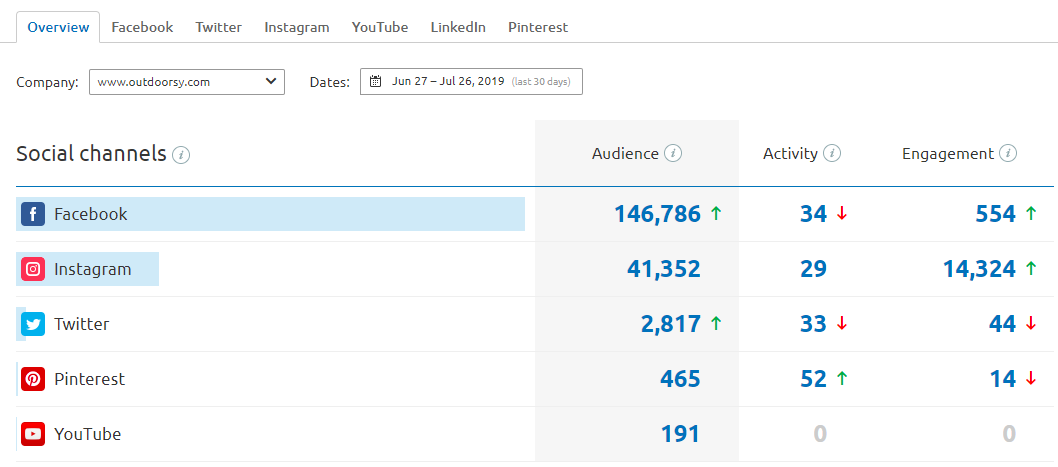Viewport: 1058px width, 467px height.
Task: Click the Engagement column header
Action: coord(948,153)
